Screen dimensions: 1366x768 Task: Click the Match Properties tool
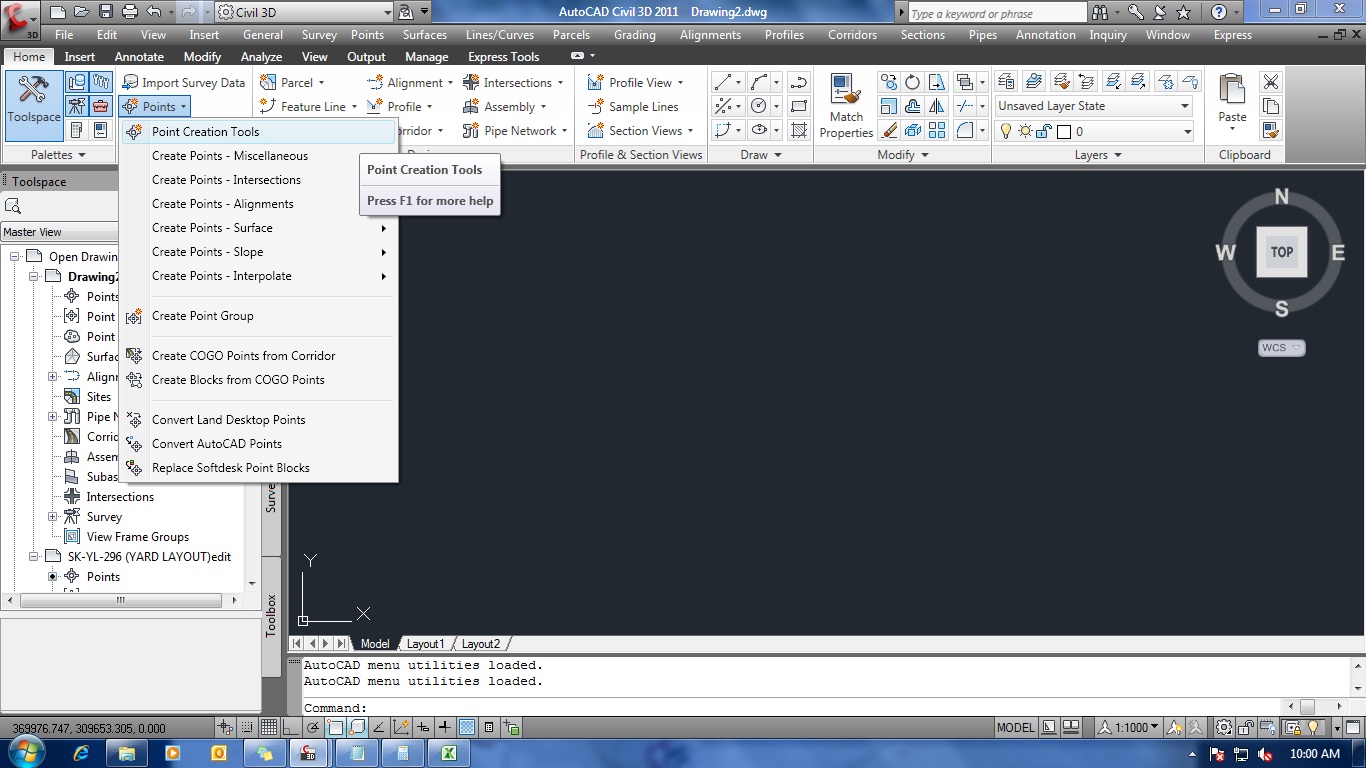[846, 105]
